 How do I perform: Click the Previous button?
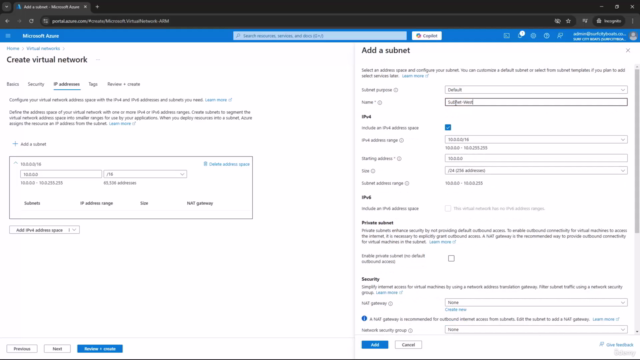pyautogui.click(x=22, y=349)
